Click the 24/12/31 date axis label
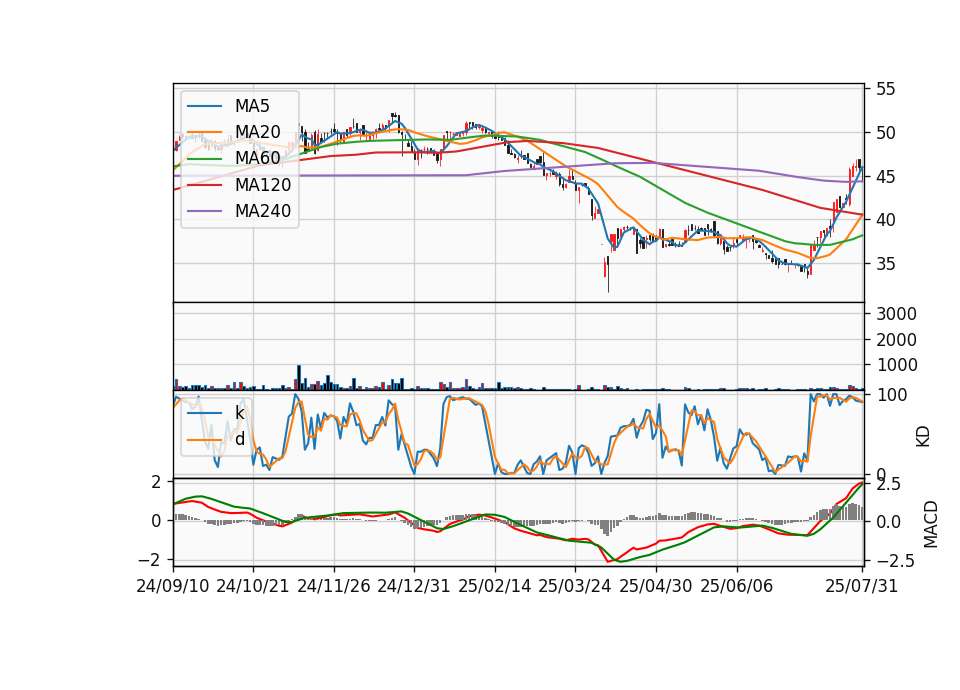960x690 pixels. (414, 586)
